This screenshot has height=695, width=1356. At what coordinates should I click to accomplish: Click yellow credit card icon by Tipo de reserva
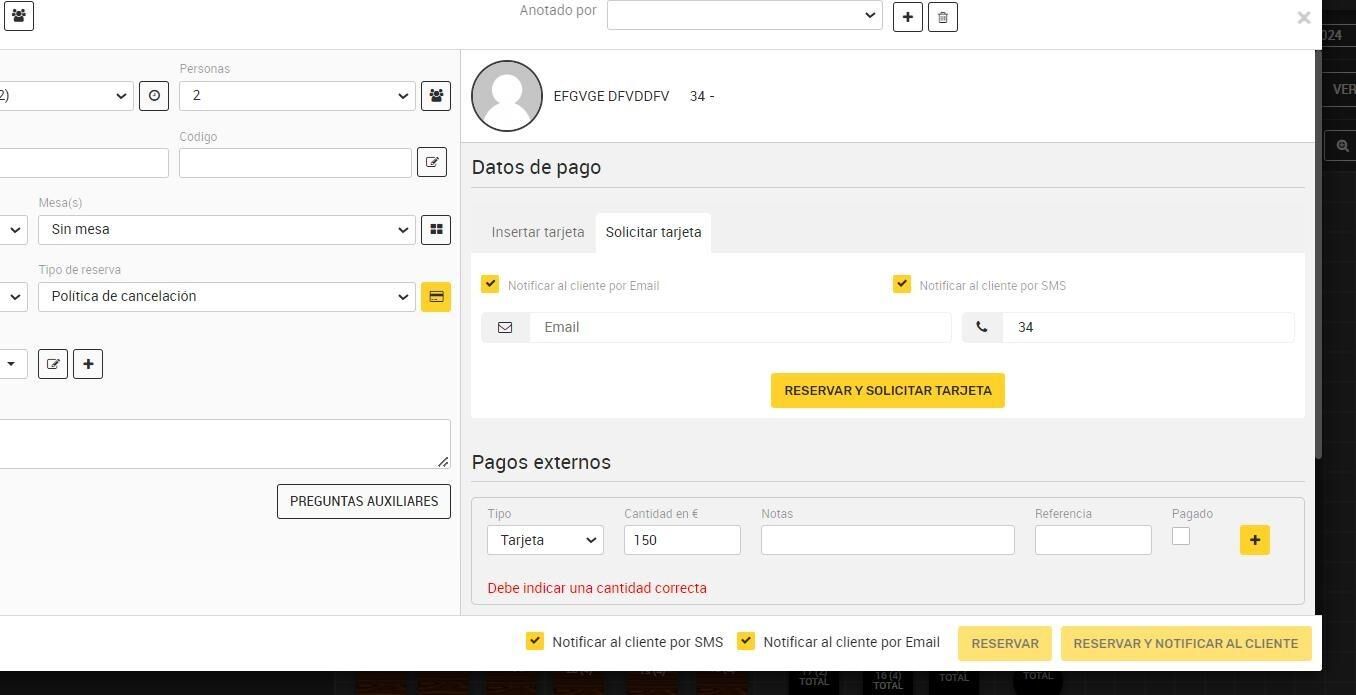coord(436,297)
